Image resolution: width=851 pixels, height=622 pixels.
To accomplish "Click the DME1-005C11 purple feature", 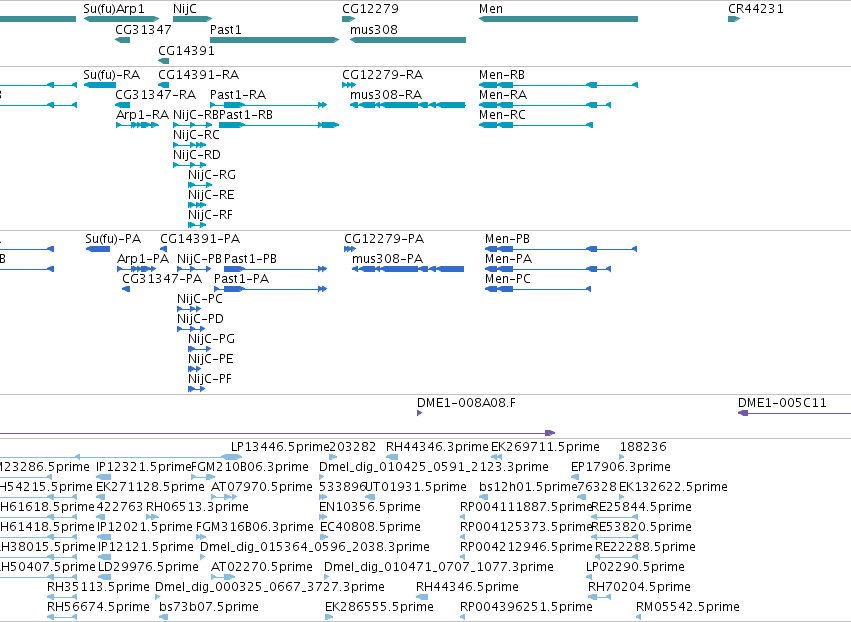I will tap(795, 413).
